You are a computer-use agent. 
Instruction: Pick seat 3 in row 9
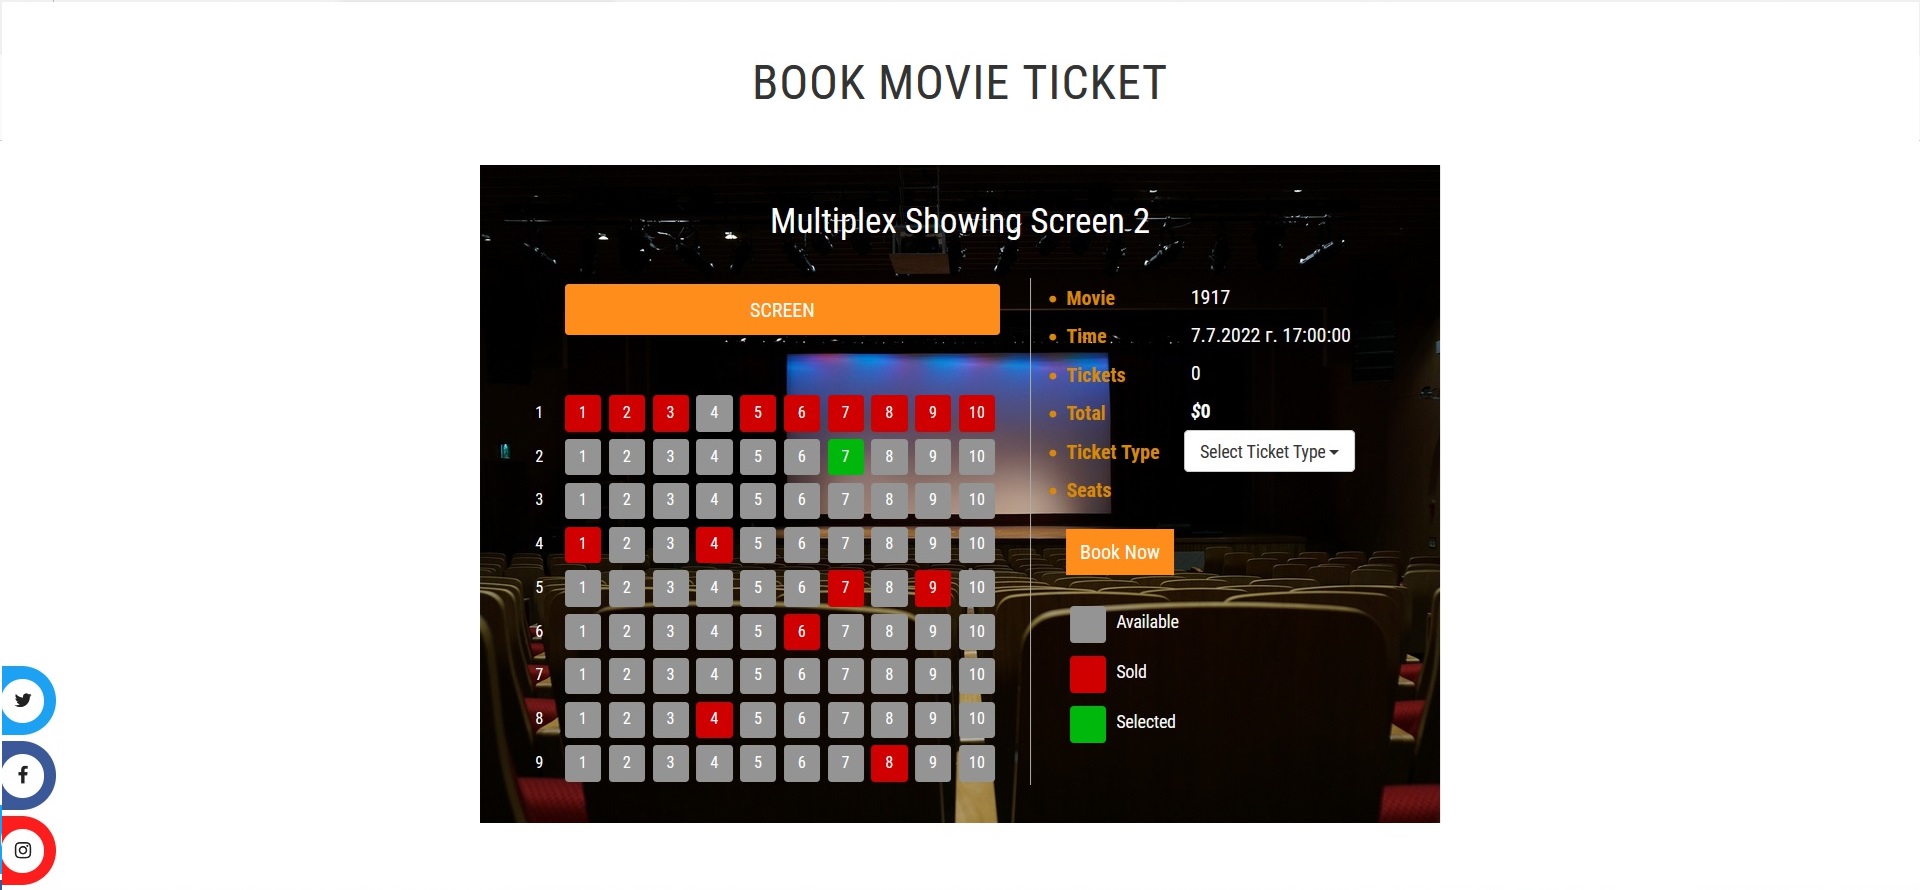click(671, 762)
